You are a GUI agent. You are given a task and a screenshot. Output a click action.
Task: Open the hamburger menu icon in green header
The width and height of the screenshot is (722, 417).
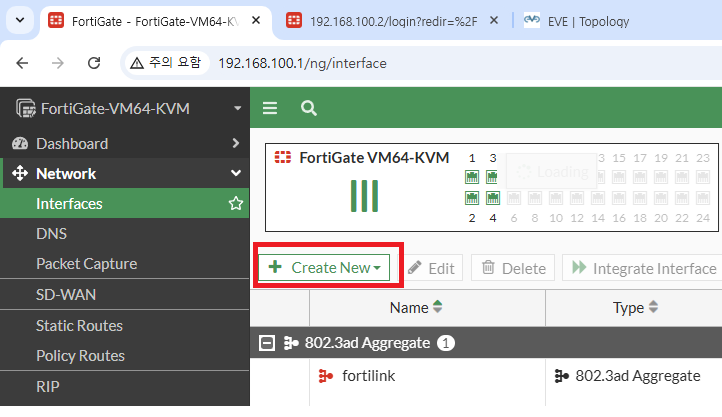coord(270,108)
